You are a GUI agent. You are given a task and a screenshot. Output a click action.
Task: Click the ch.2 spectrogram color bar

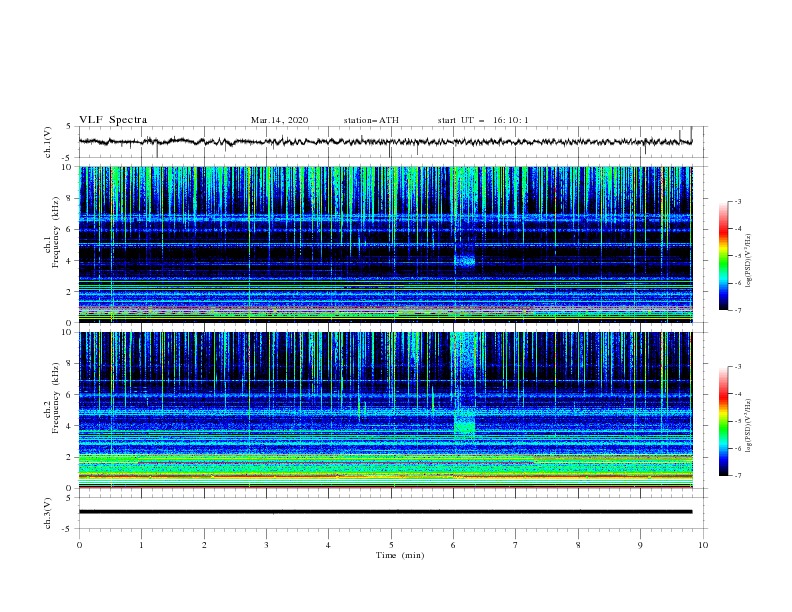(x=723, y=421)
